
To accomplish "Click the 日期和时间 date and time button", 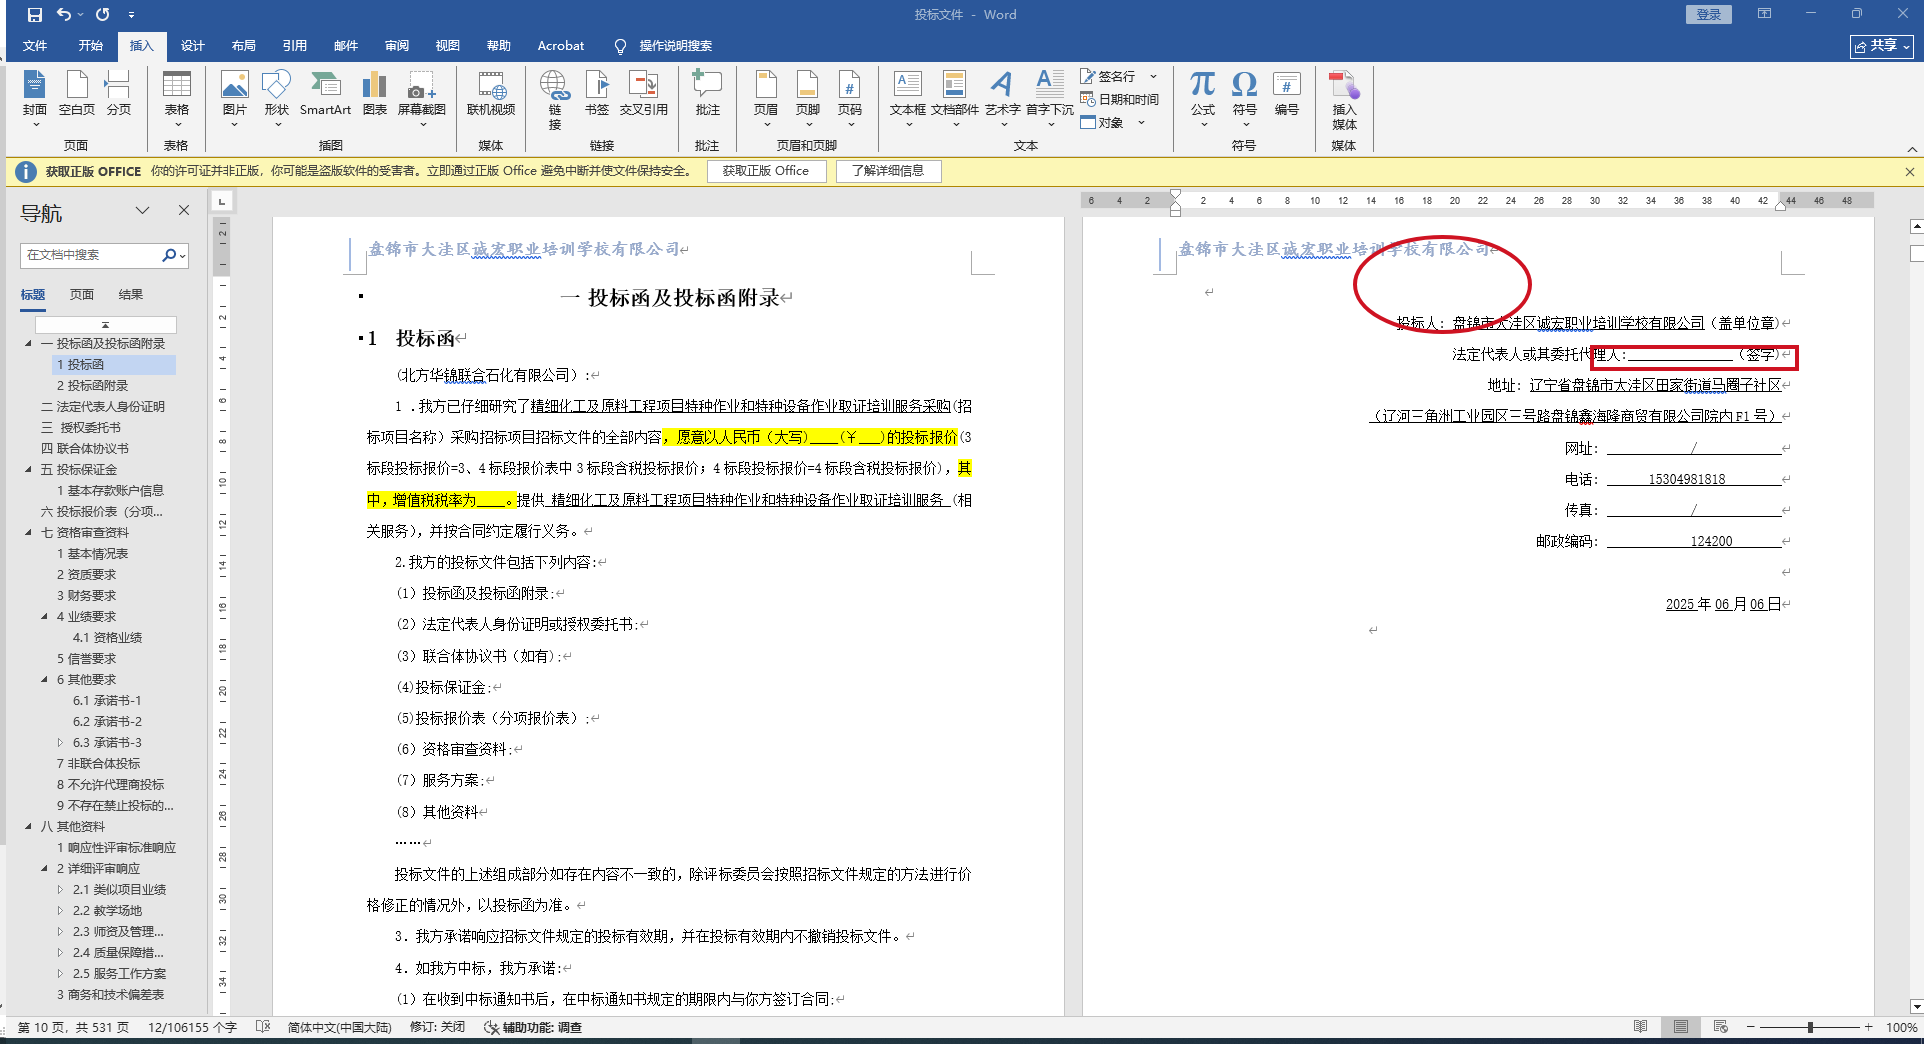I will tap(1120, 99).
